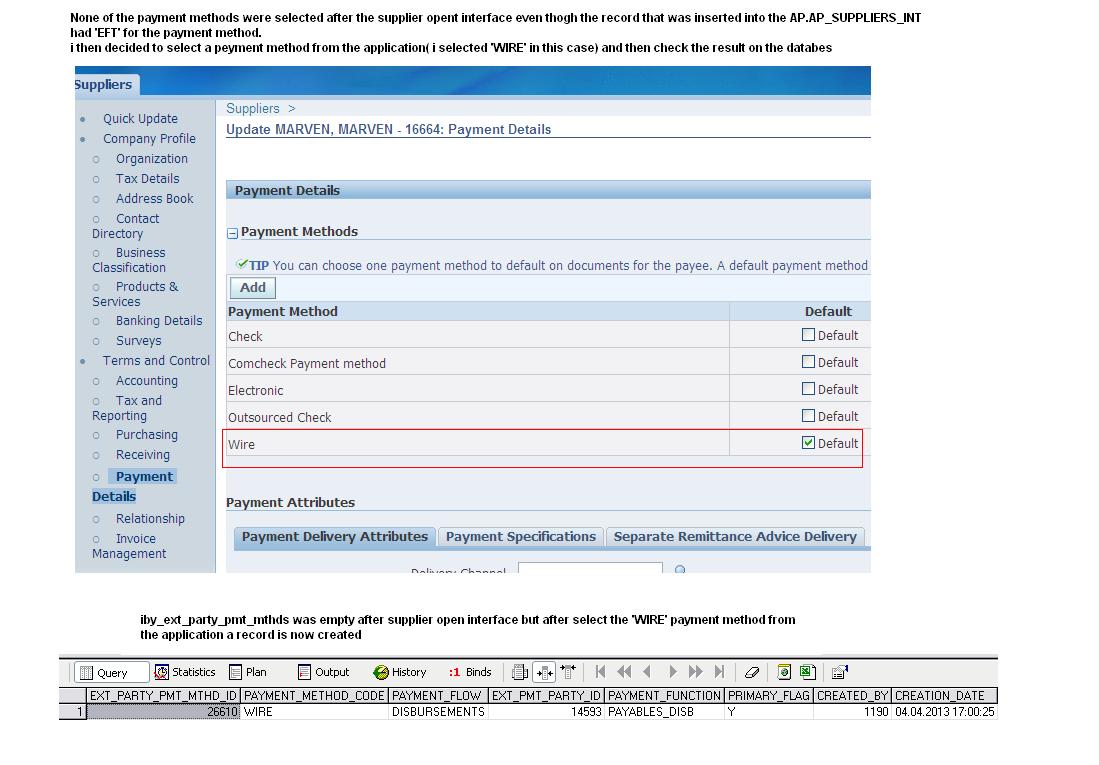The height and width of the screenshot is (765, 1099).
Task: Uncheck Default for Wire payment method
Action: coord(808,442)
